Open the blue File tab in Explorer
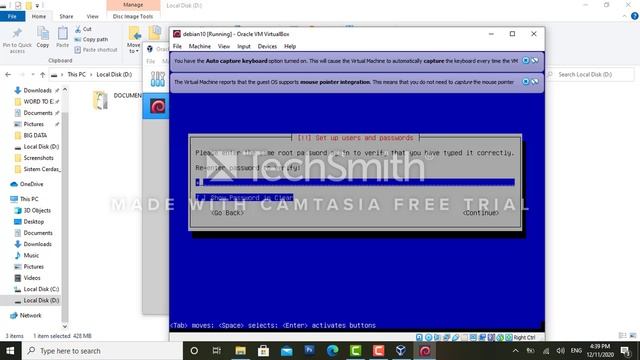 point(12,16)
